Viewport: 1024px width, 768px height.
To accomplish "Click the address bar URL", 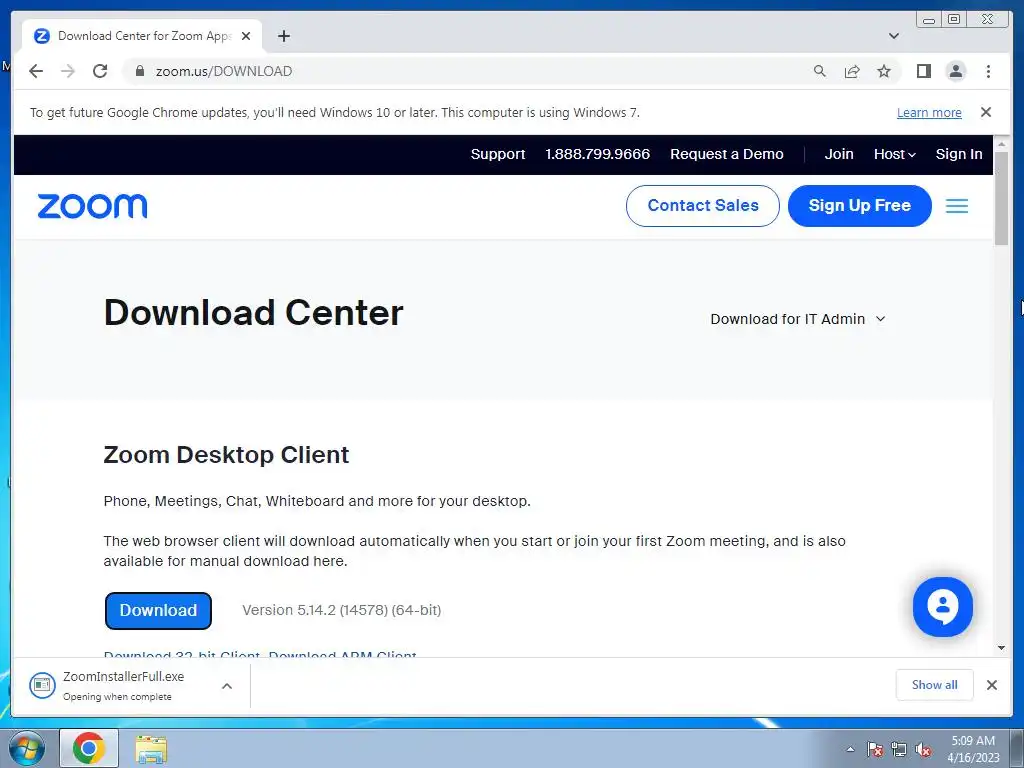I will [x=223, y=71].
